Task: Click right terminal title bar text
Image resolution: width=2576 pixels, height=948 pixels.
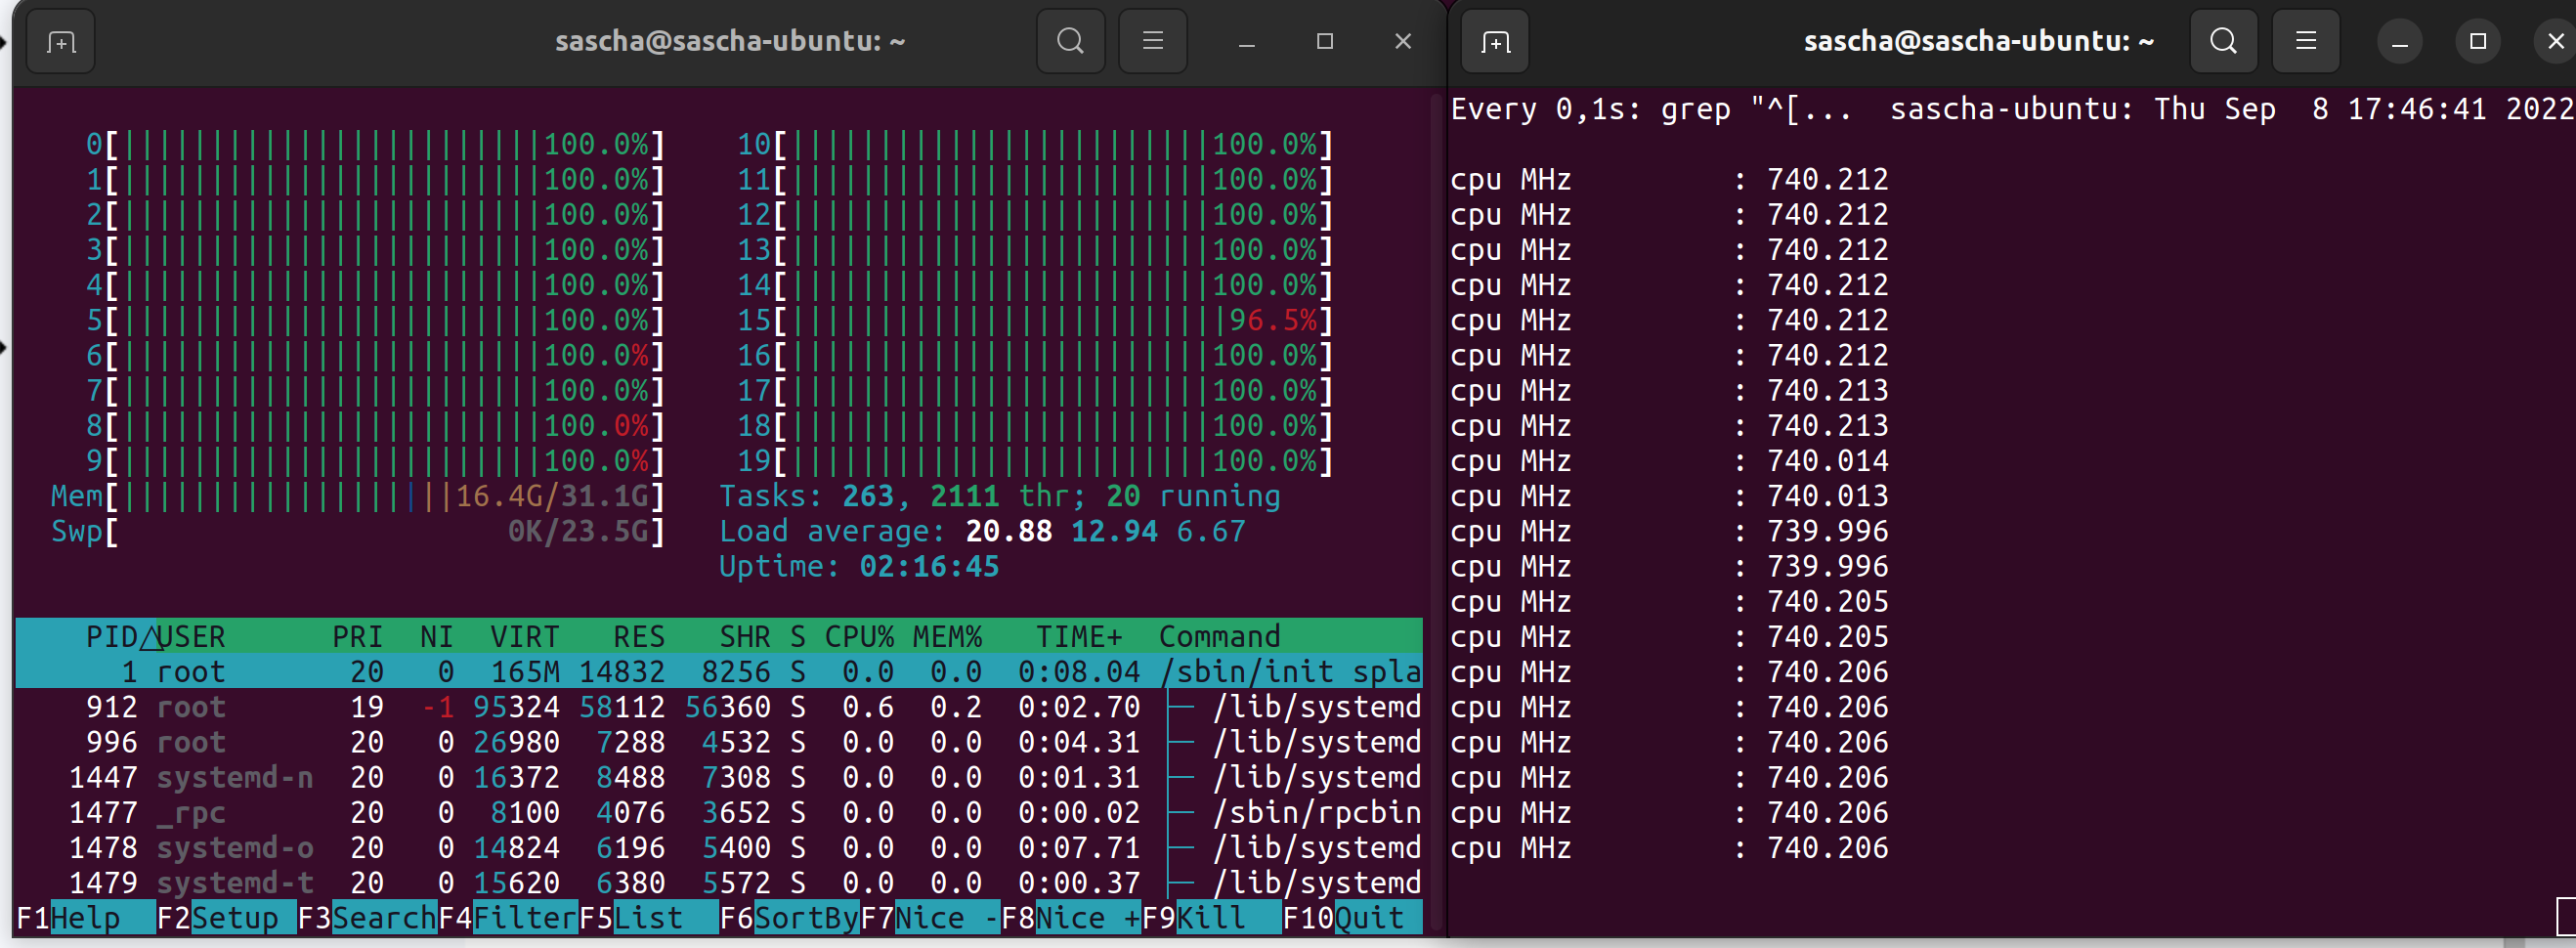Action: pyautogui.click(x=1979, y=41)
